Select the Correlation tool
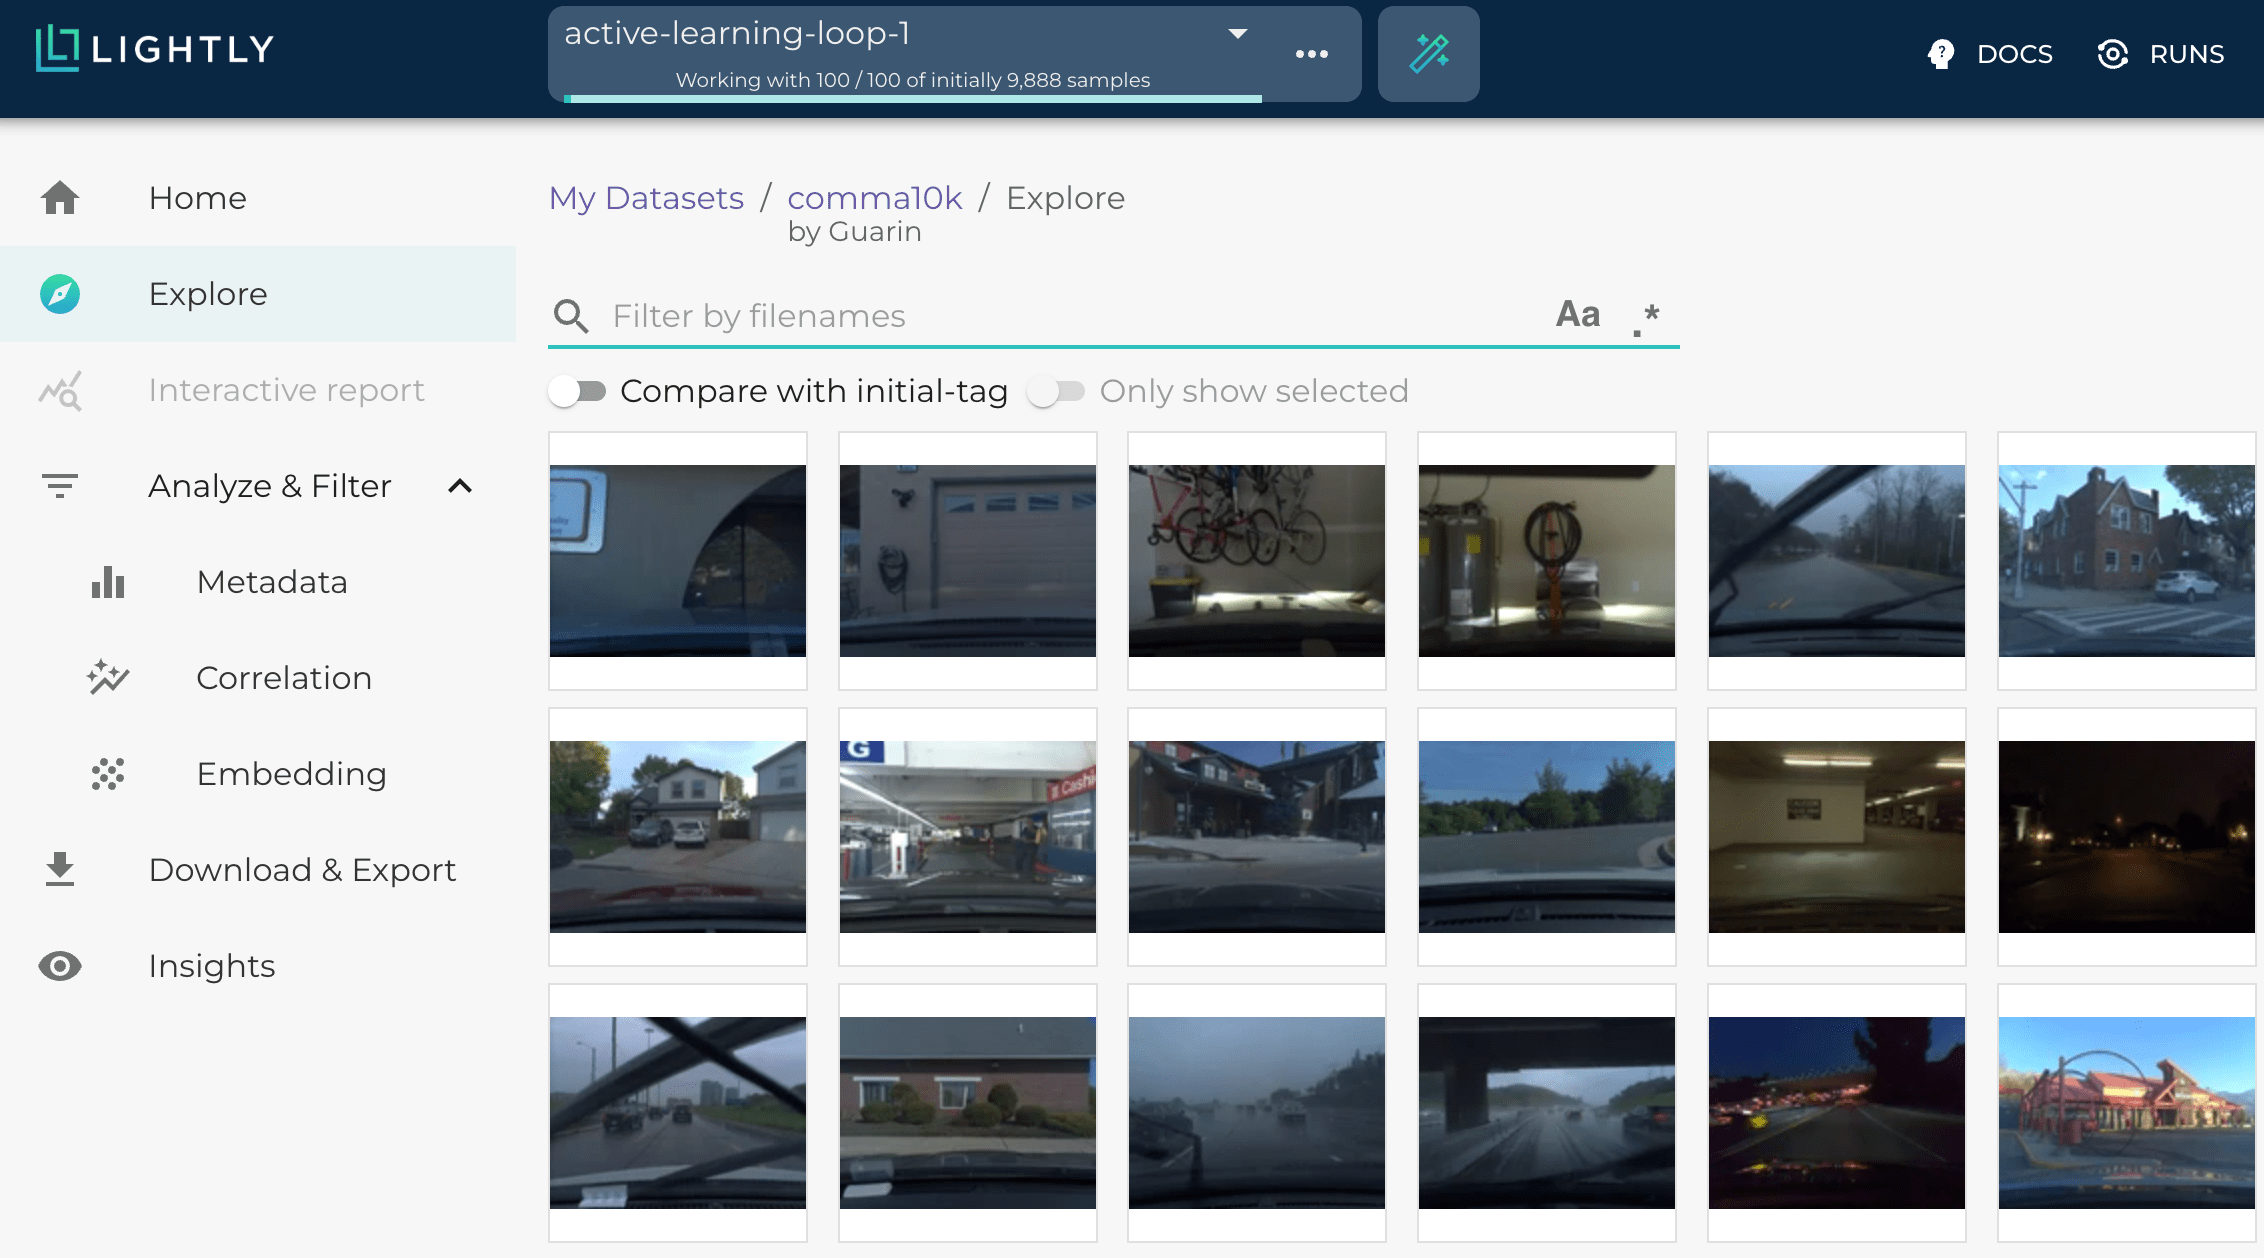 pos(283,677)
